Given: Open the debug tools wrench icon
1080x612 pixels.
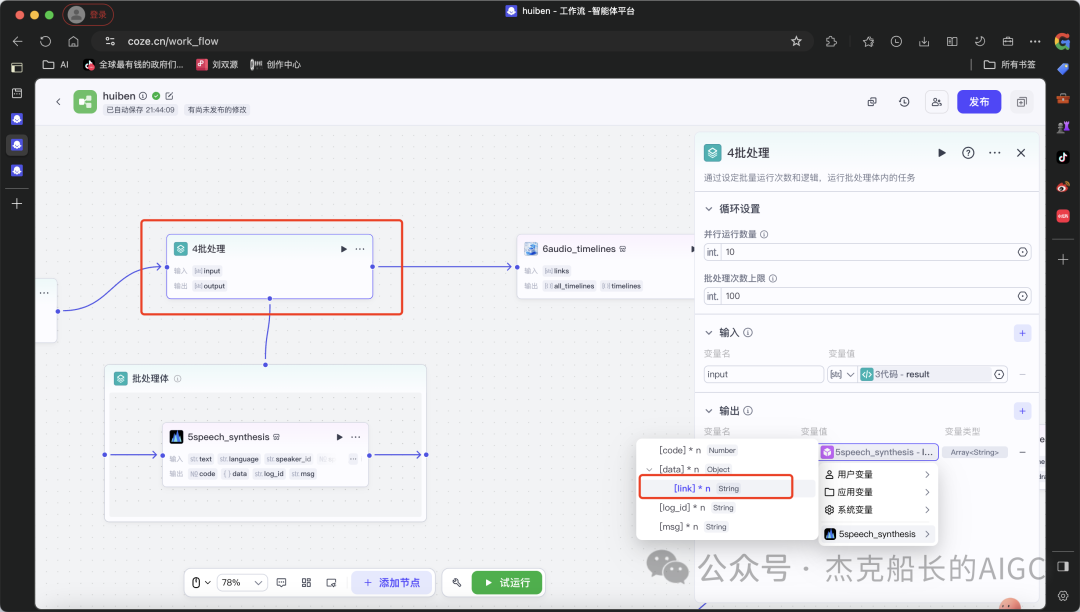Looking at the screenshot, I should click(457, 582).
